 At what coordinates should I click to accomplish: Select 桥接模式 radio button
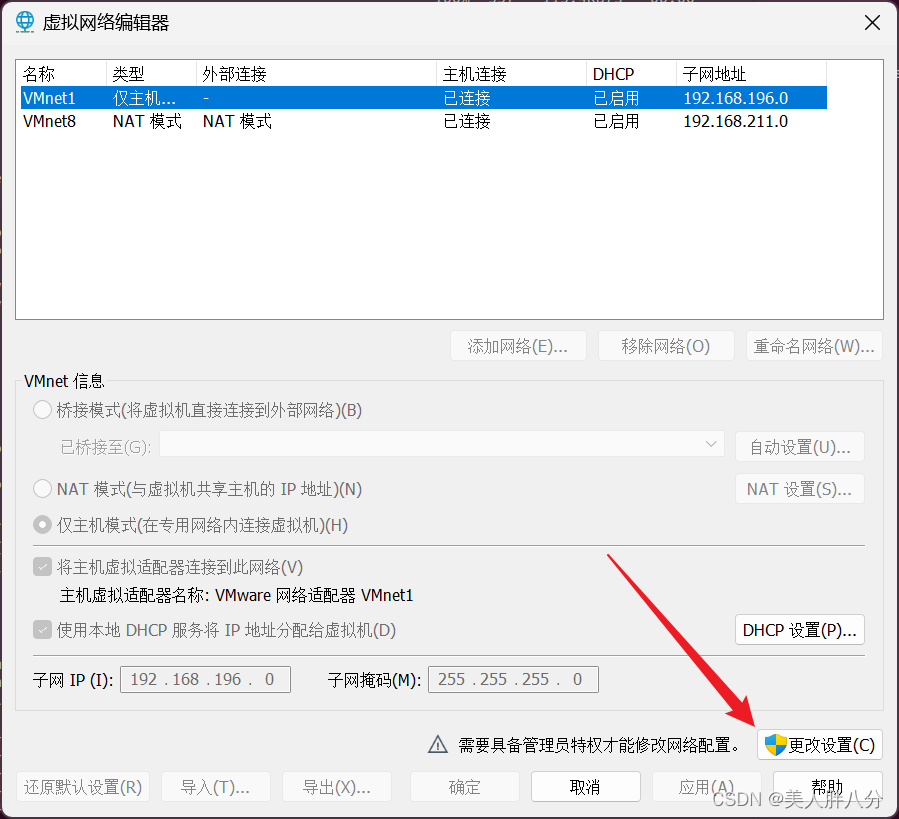coord(42,410)
